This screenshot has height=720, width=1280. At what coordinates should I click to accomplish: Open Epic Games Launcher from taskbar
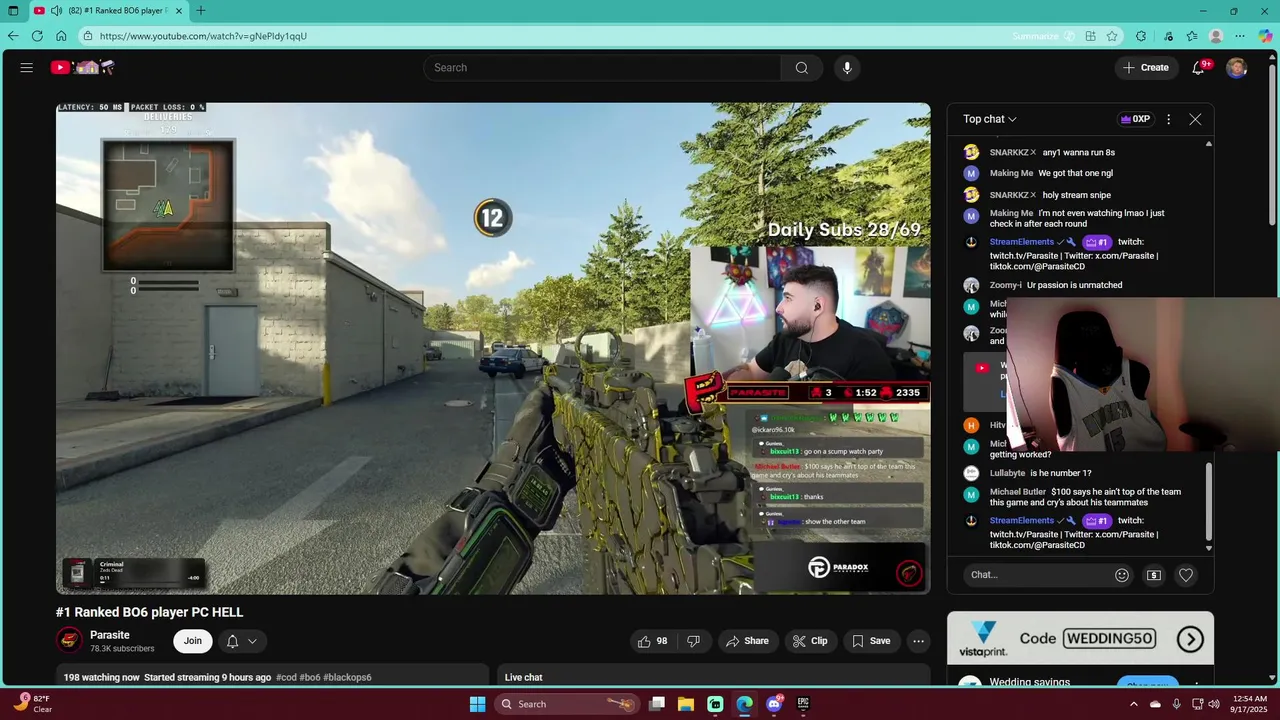tap(803, 704)
